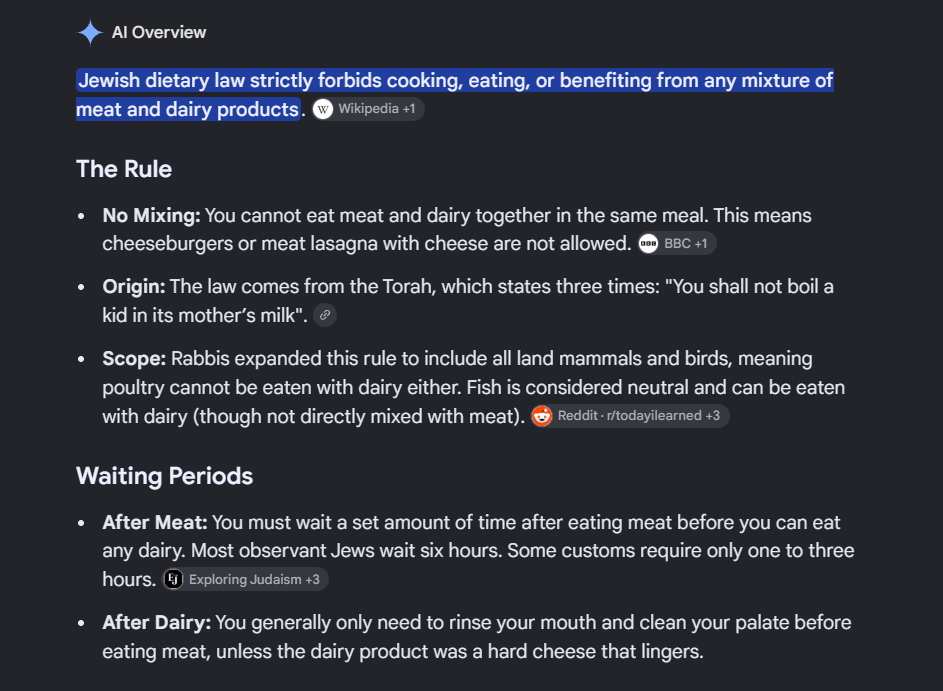Click the AI Overview sparkle icon
Viewport: 943px width, 691px height.
click(x=90, y=32)
